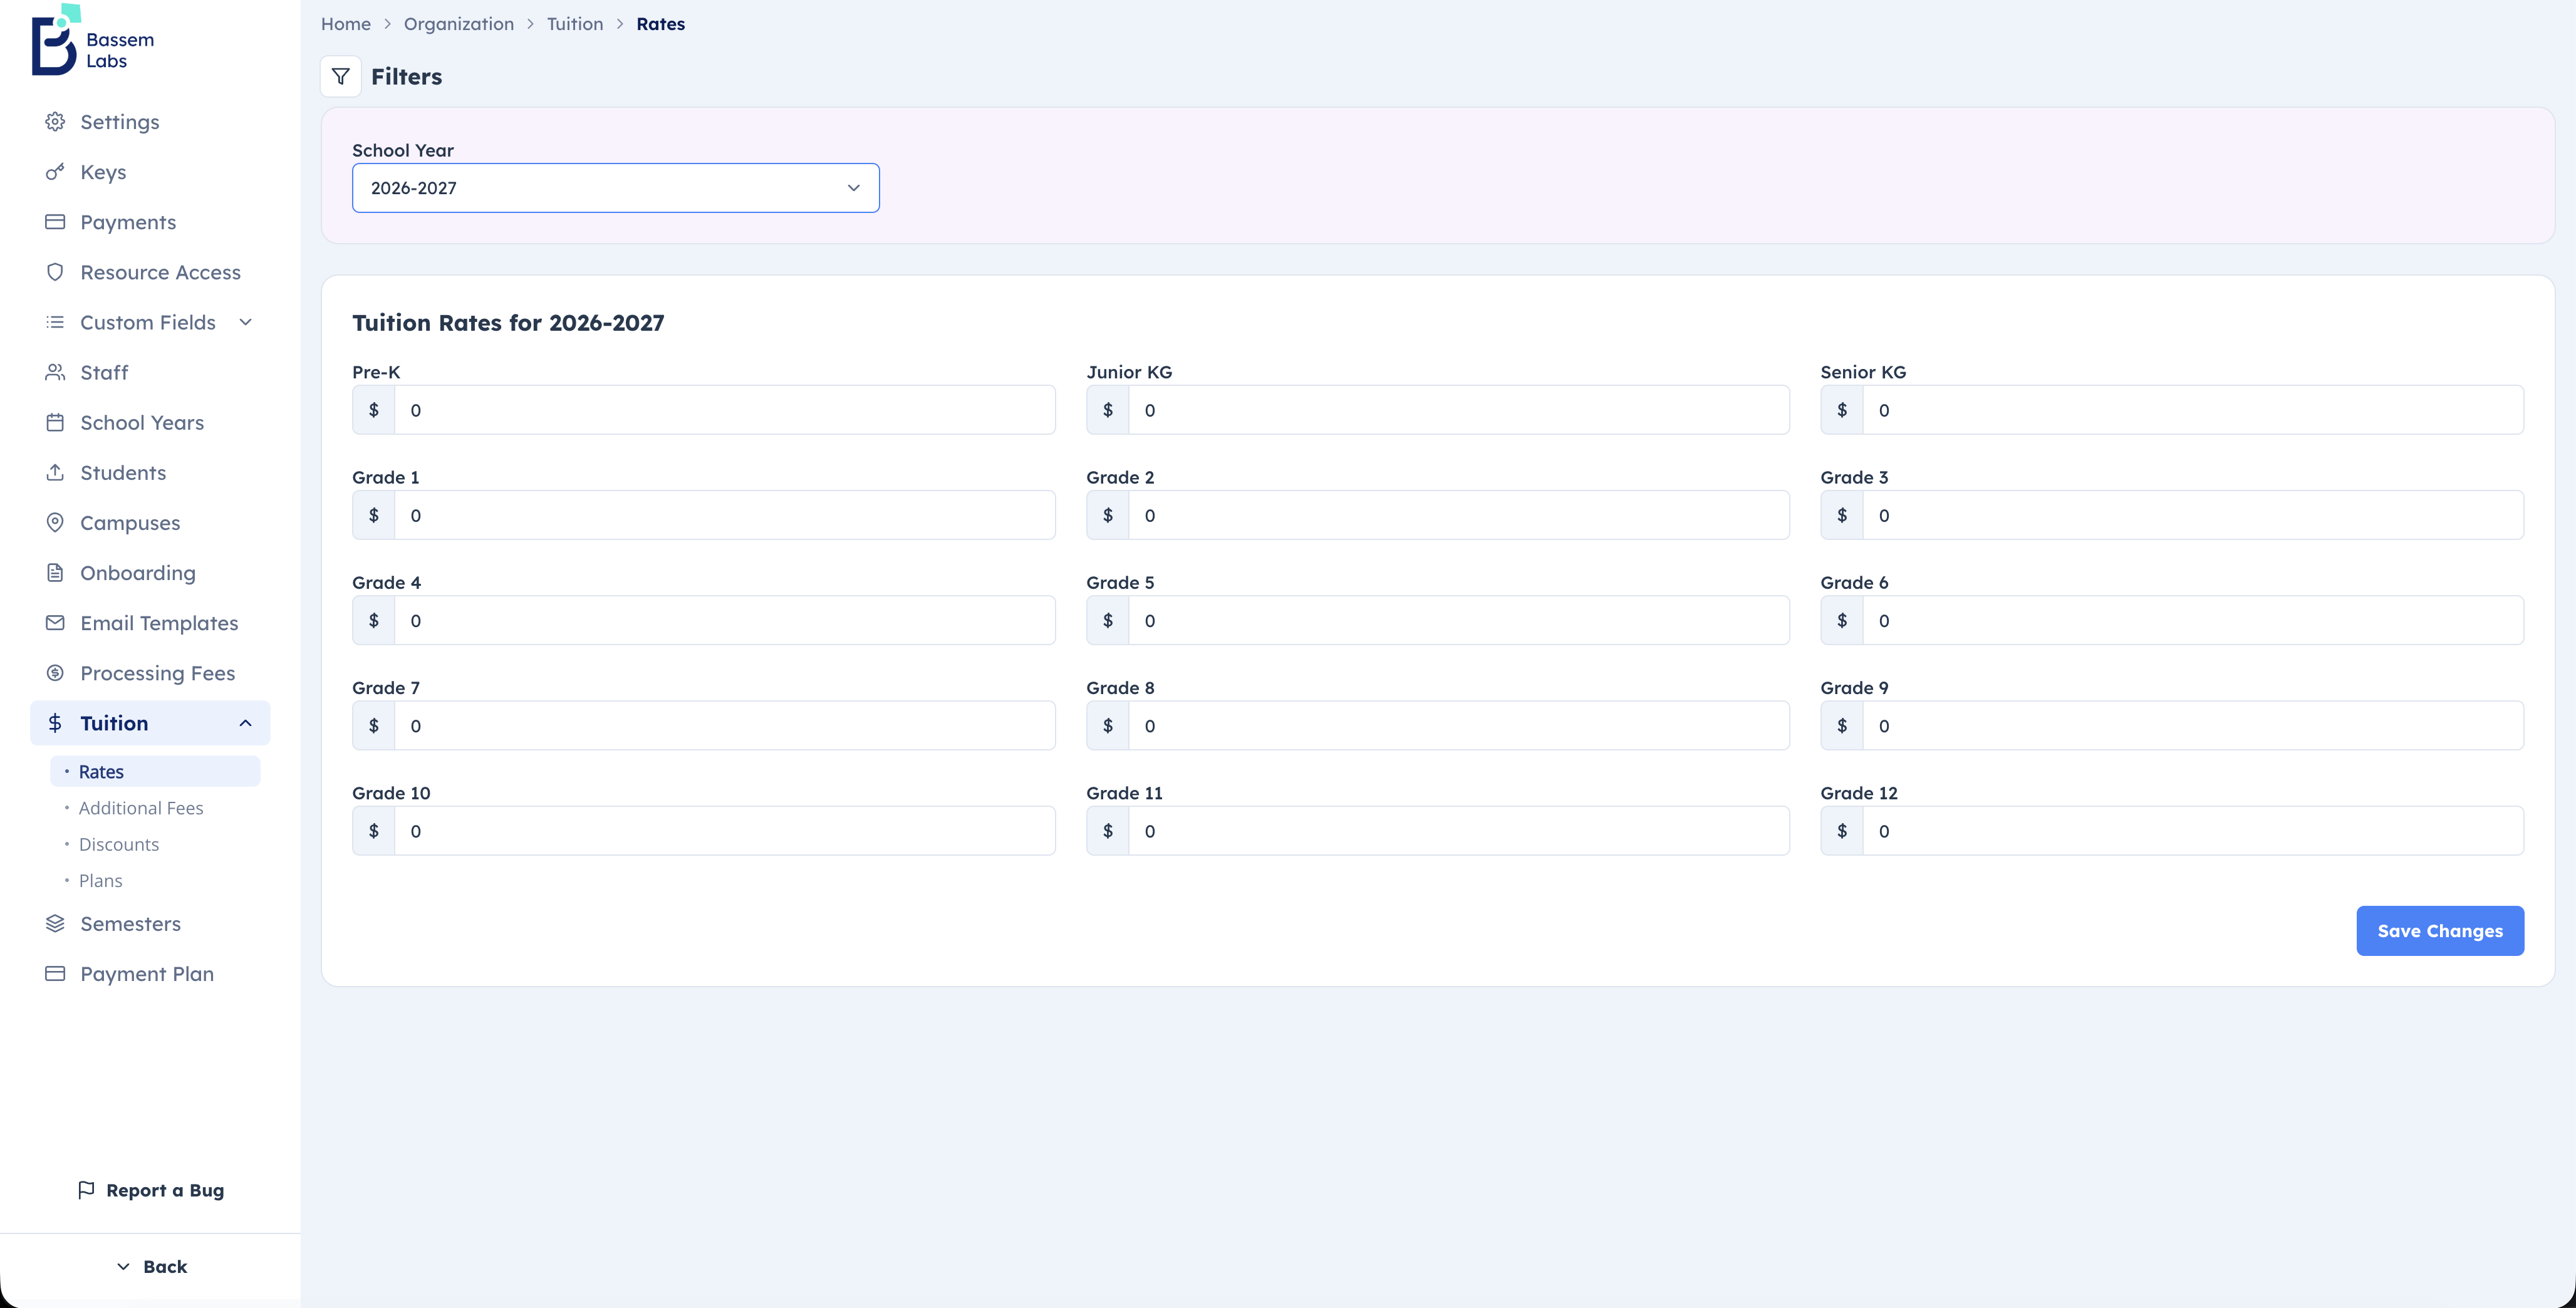
Task: Go to Tuition breadcrumb
Action: point(575,24)
